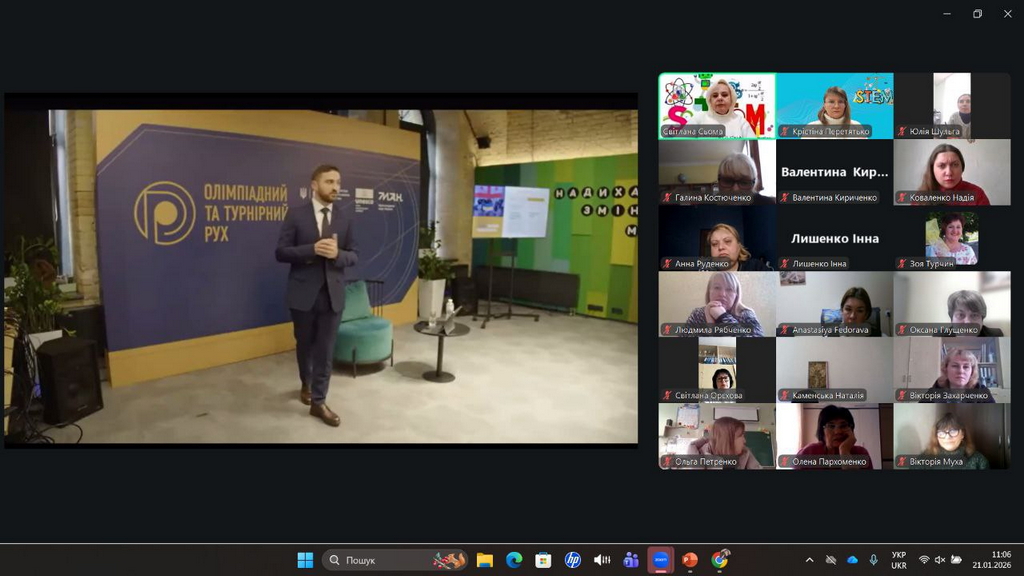
Task: Switch the UKR keyboard language indicator
Action: click(x=899, y=560)
